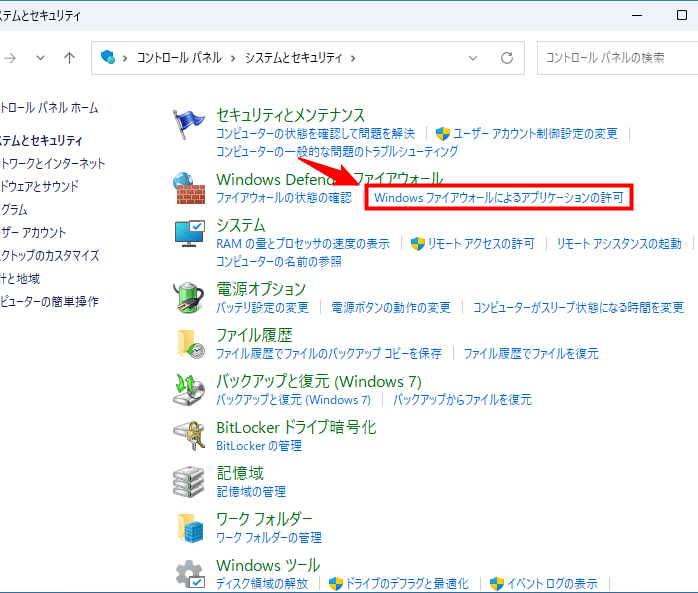Open コンピューターがスリープ状態になる時間を変更
698x593 pixels.
578,308
